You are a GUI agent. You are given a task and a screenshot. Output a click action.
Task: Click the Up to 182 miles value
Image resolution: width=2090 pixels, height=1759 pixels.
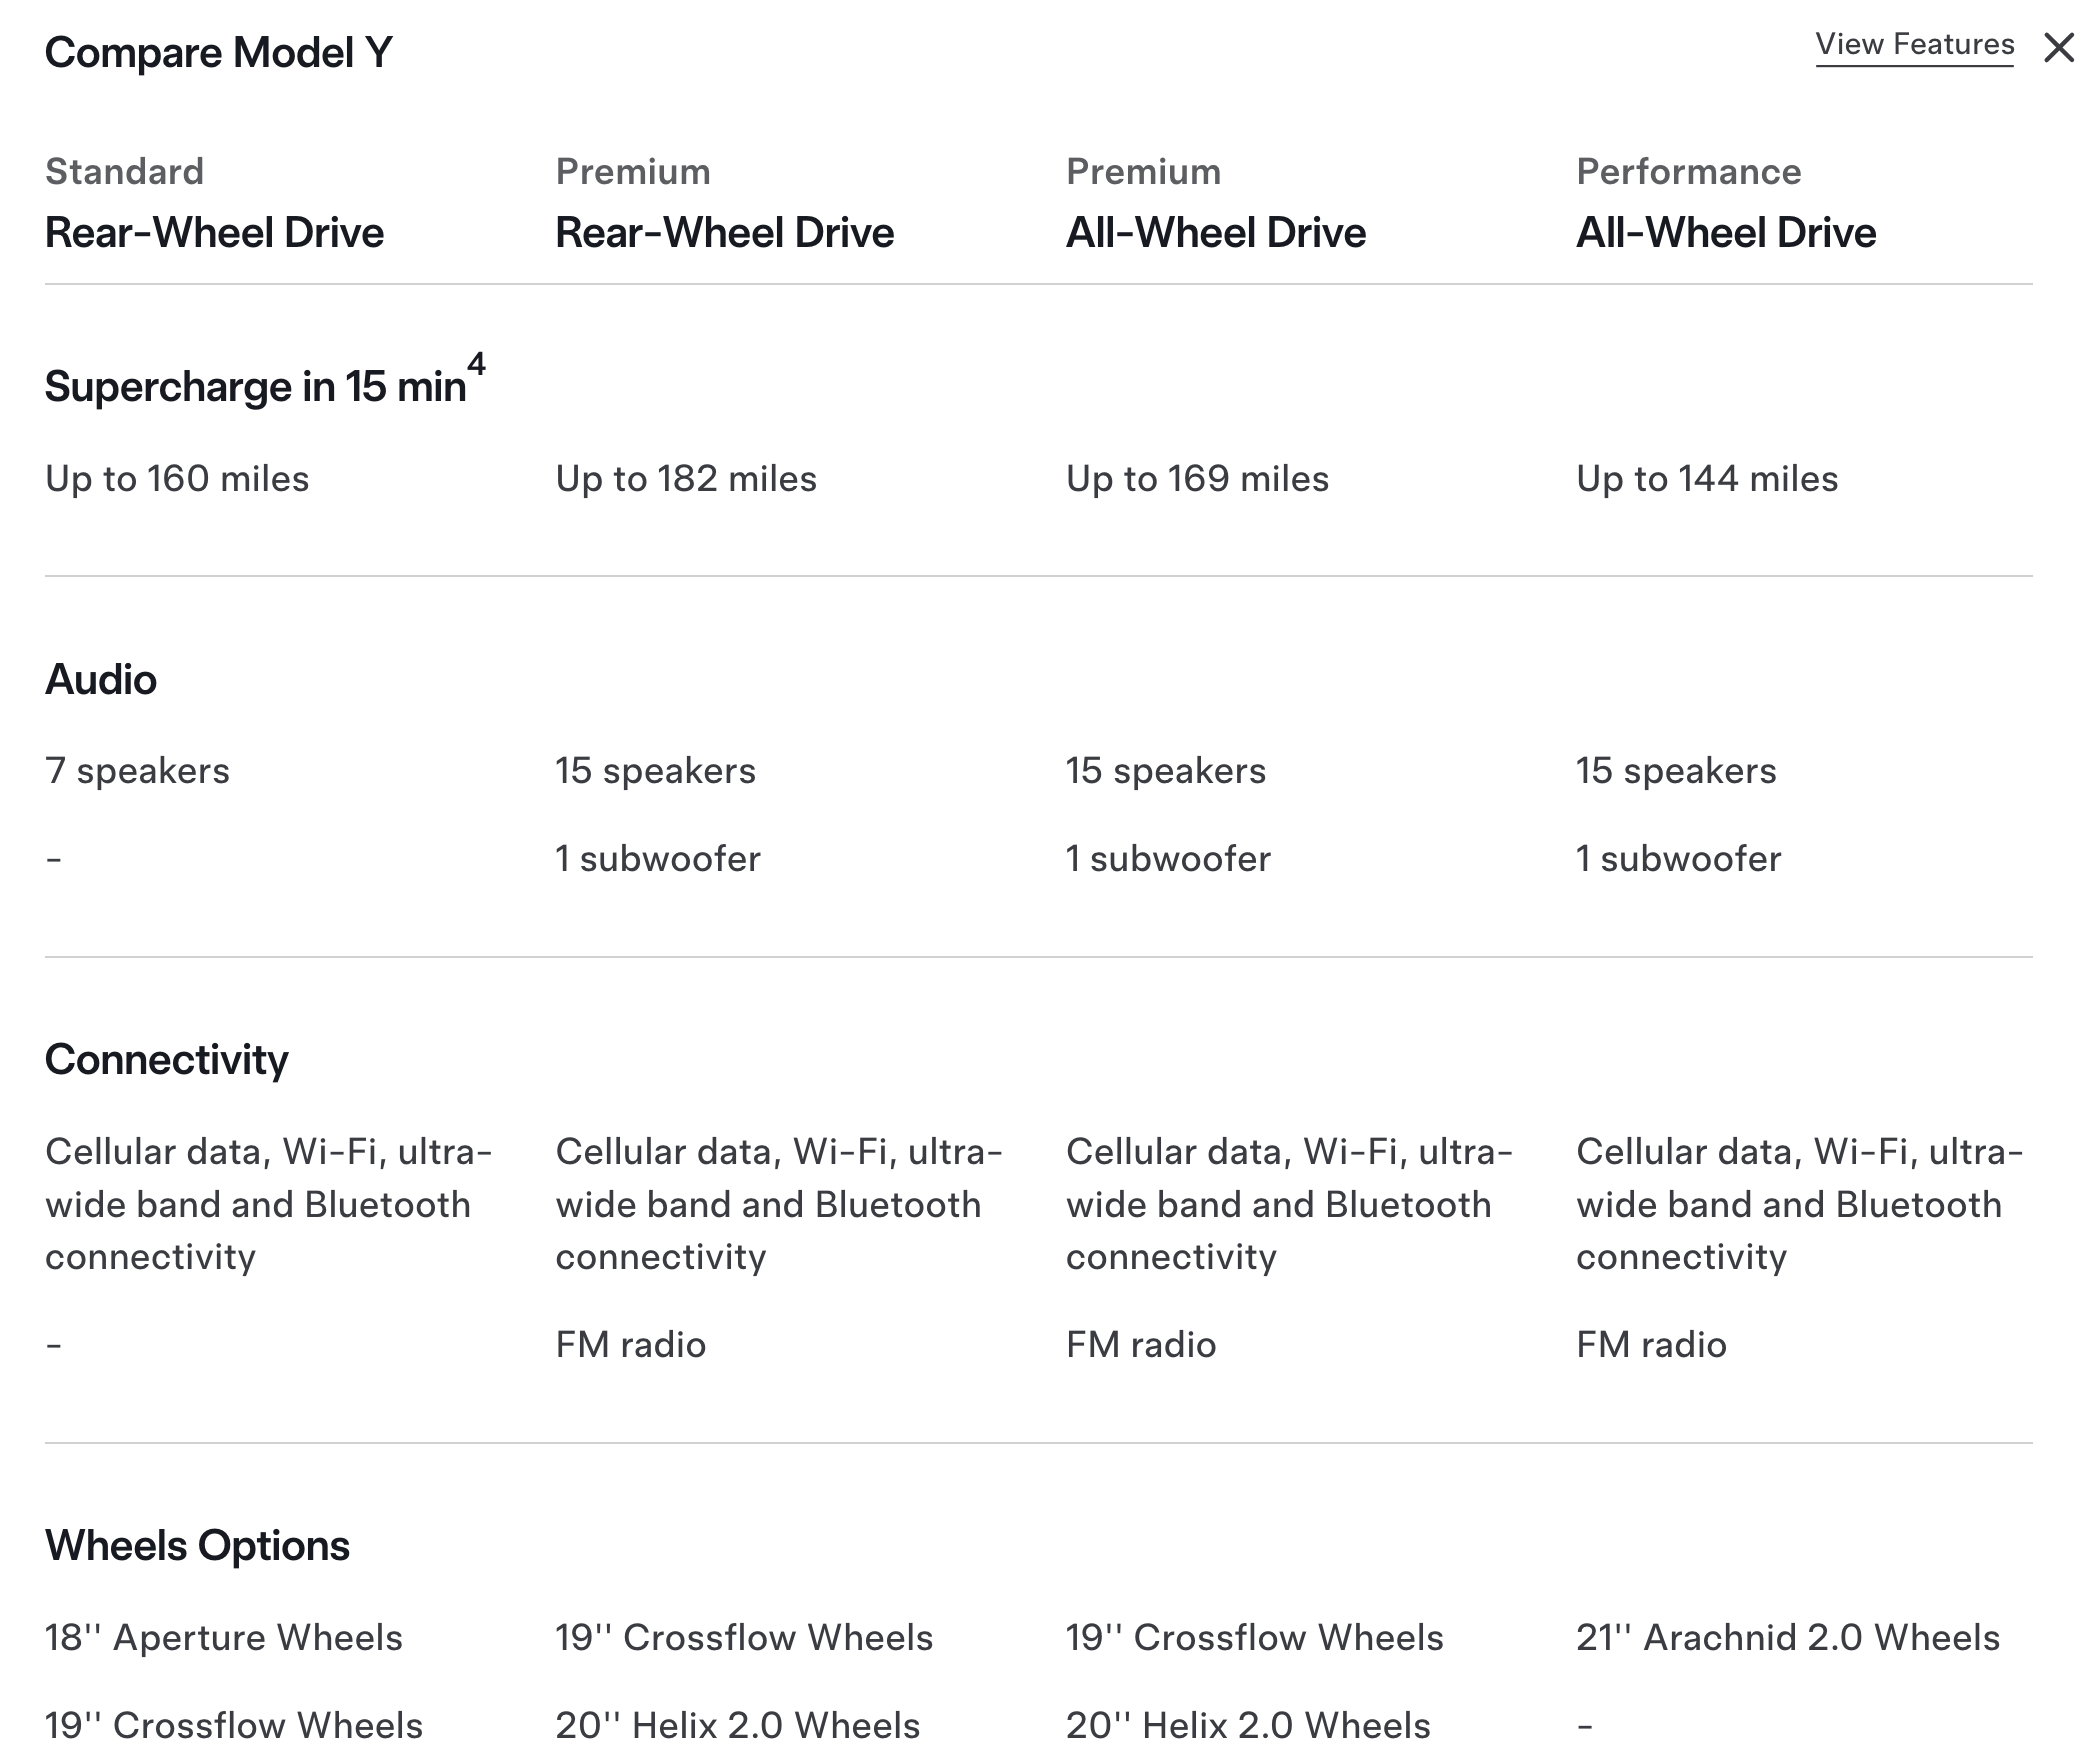click(686, 479)
